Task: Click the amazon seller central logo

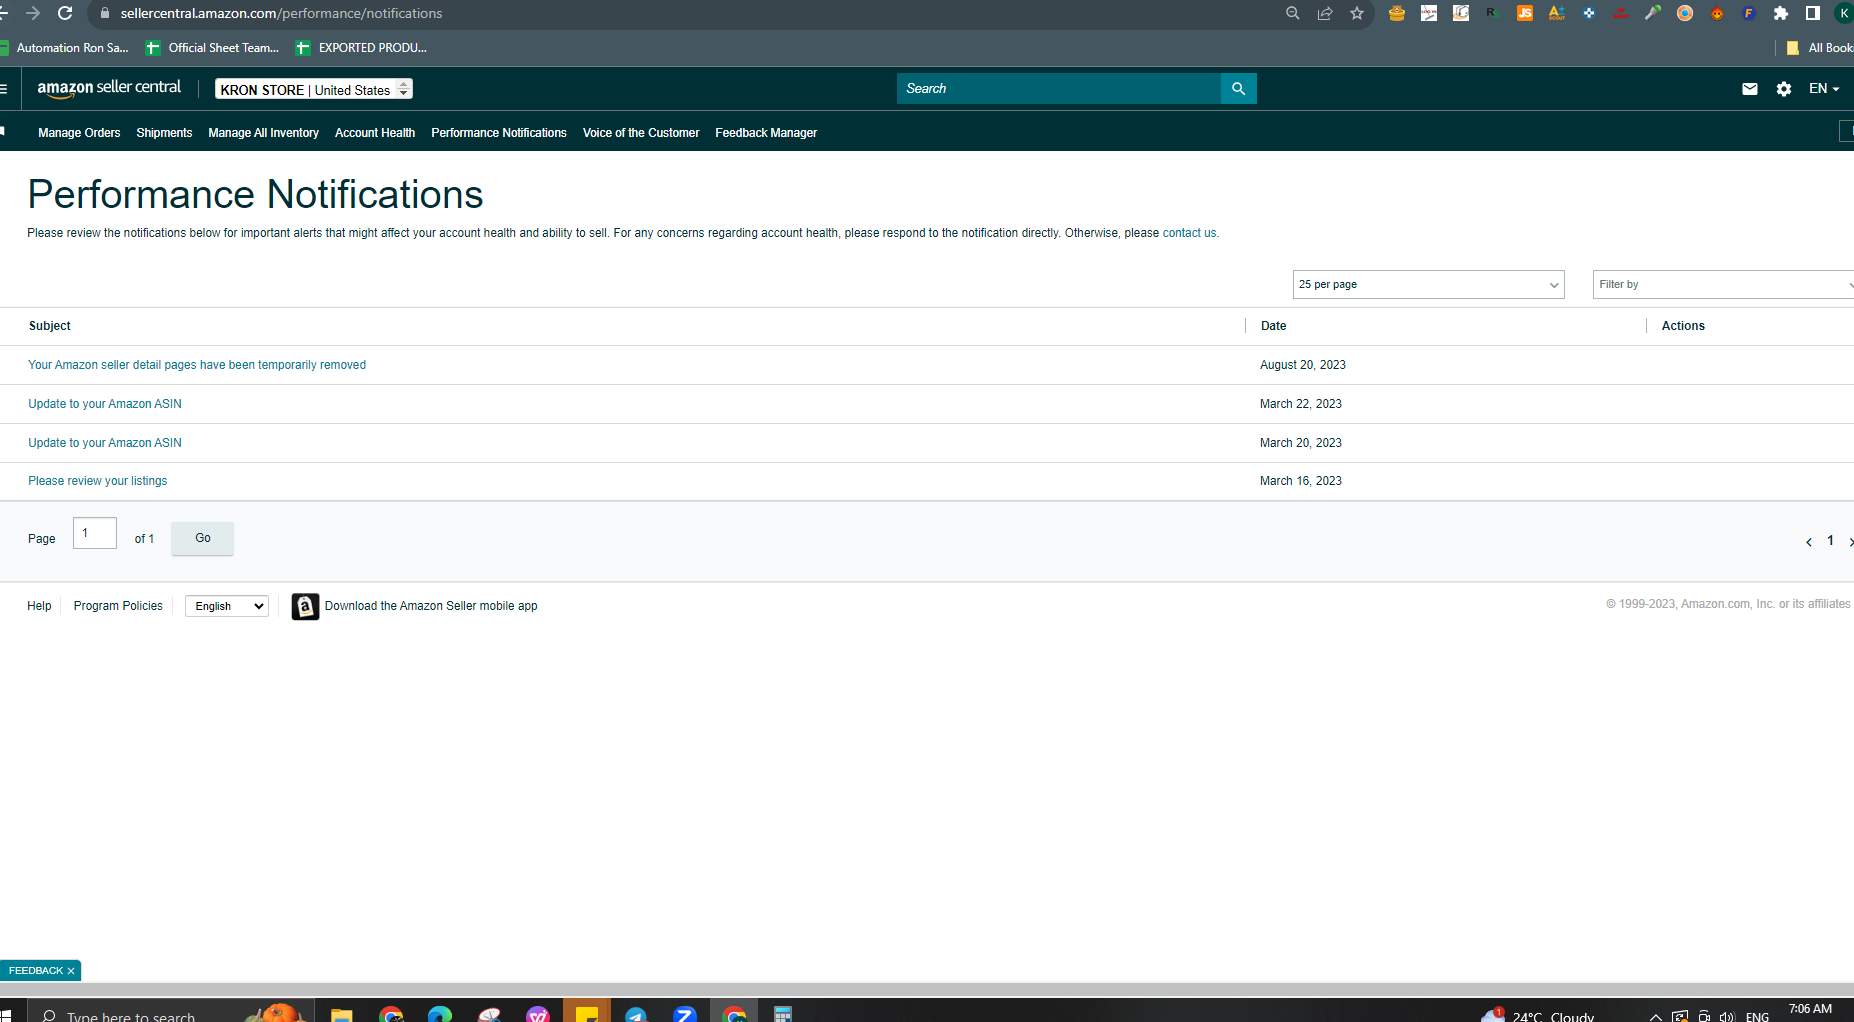Action: click(109, 88)
